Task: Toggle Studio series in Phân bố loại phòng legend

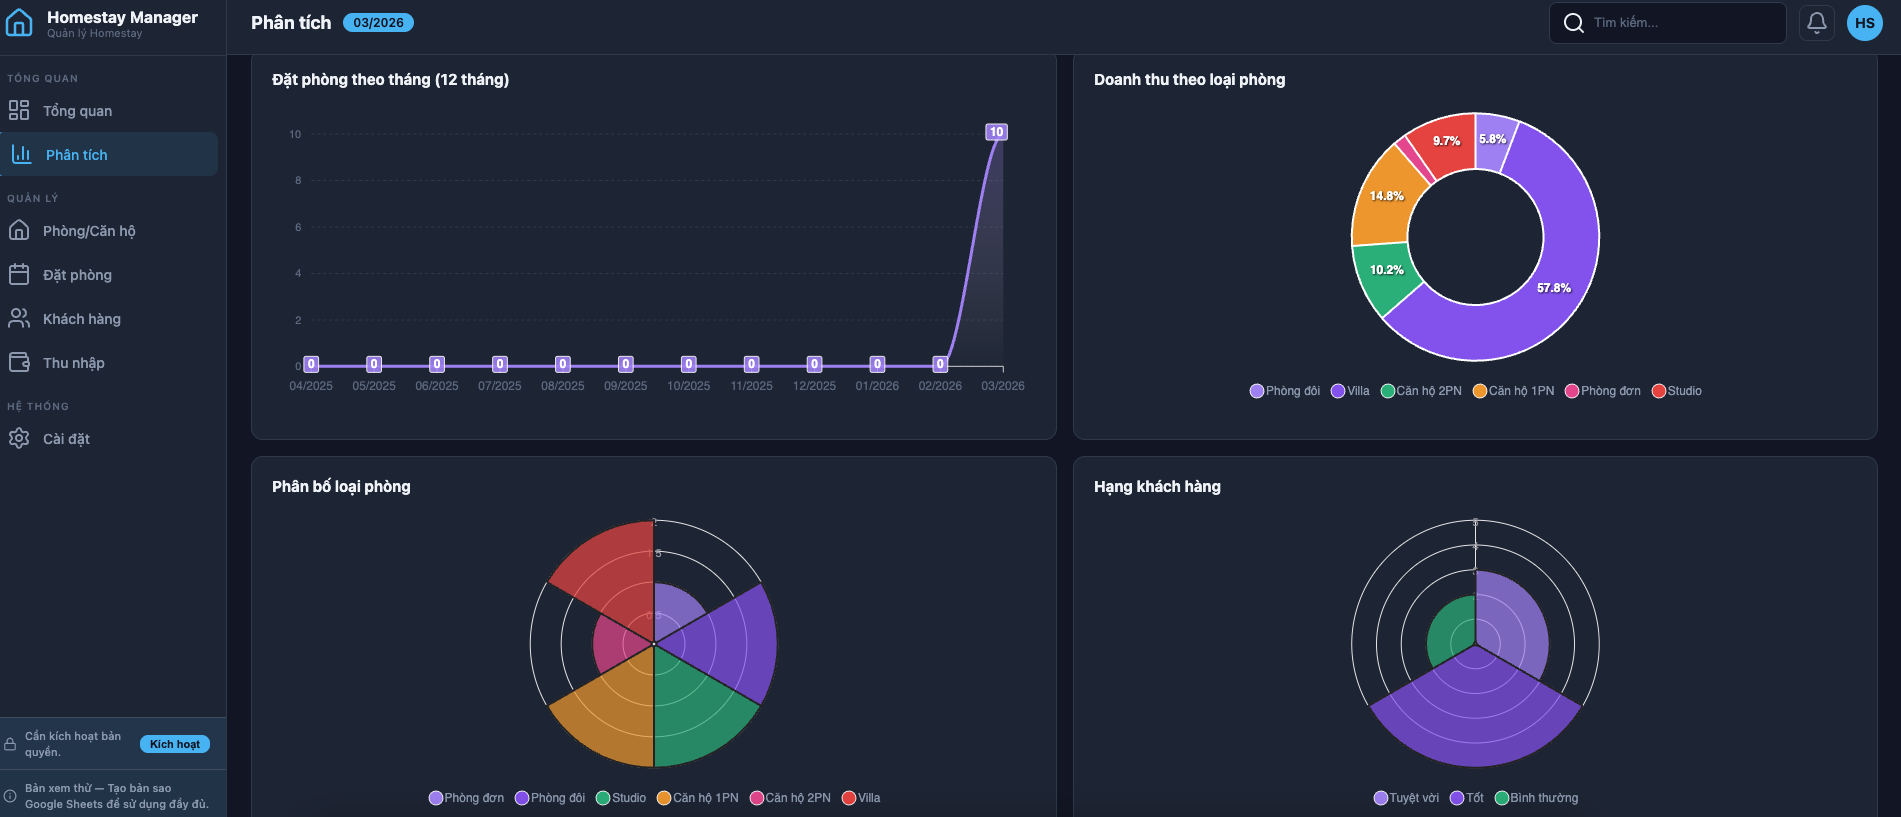Action: coord(621,798)
